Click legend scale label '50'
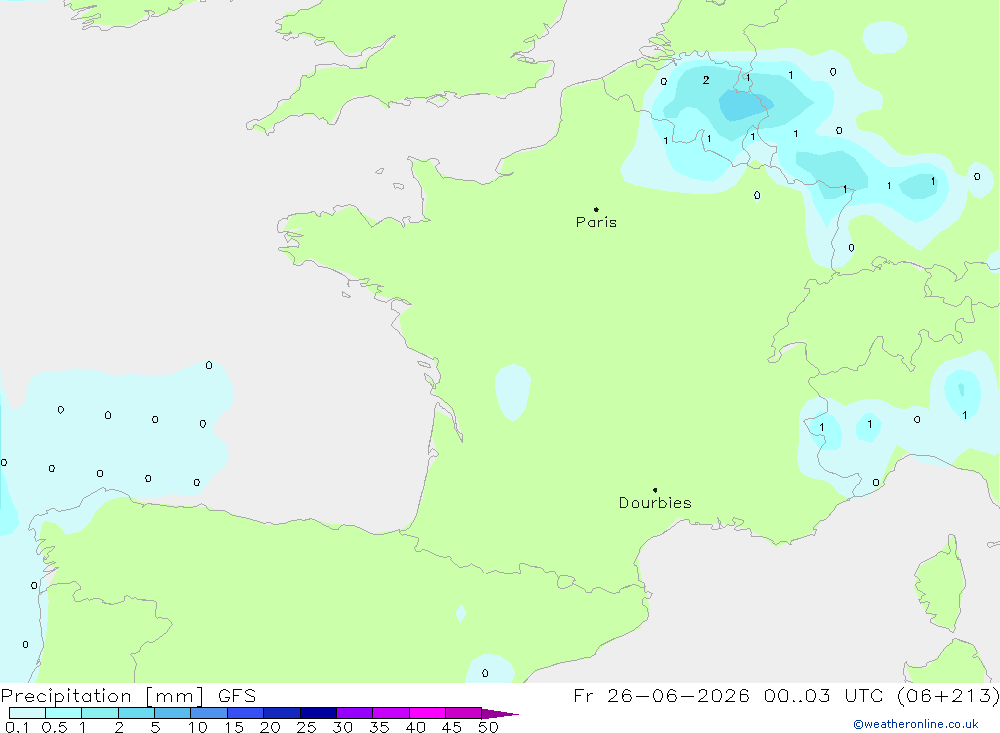This screenshot has width=1000, height=733. coord(488,727)
